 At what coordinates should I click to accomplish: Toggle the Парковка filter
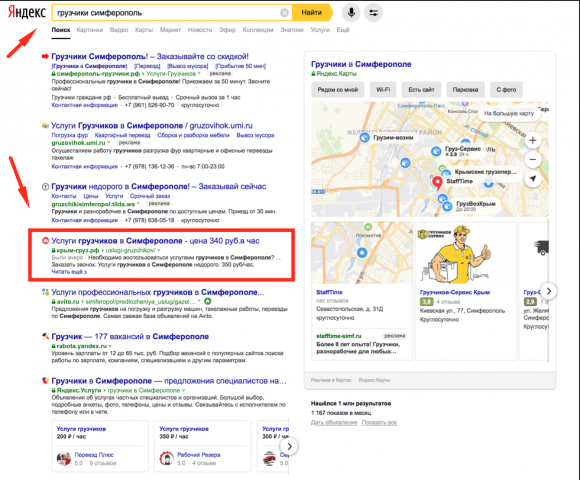point(465,89)
